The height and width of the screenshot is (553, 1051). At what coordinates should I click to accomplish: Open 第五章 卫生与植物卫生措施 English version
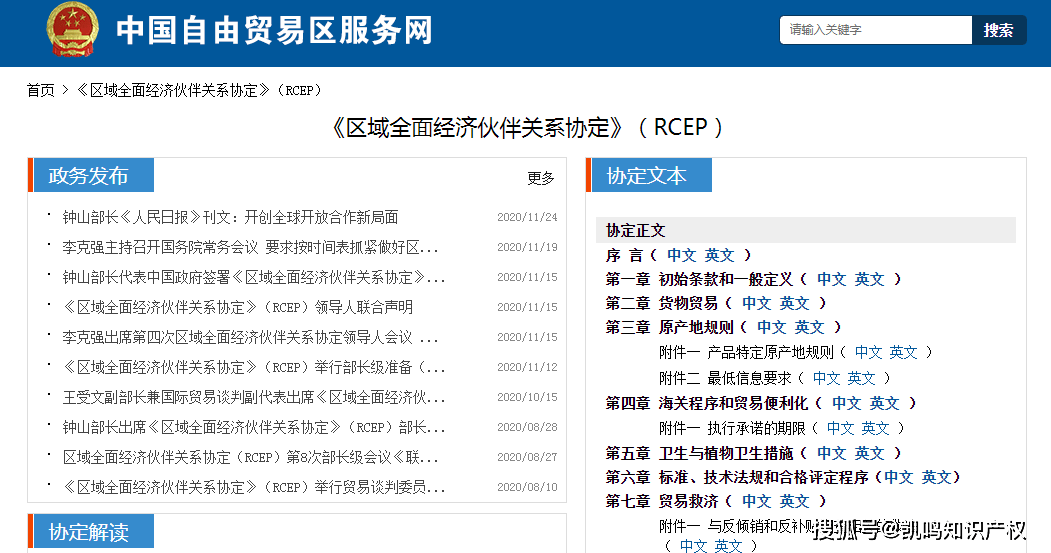869,453
